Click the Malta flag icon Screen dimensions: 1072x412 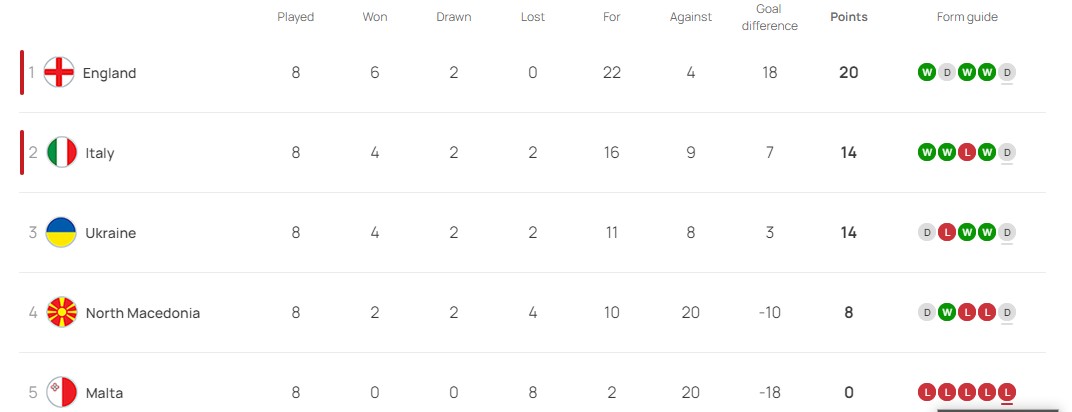pyautogui.click(x=62, y=392)
